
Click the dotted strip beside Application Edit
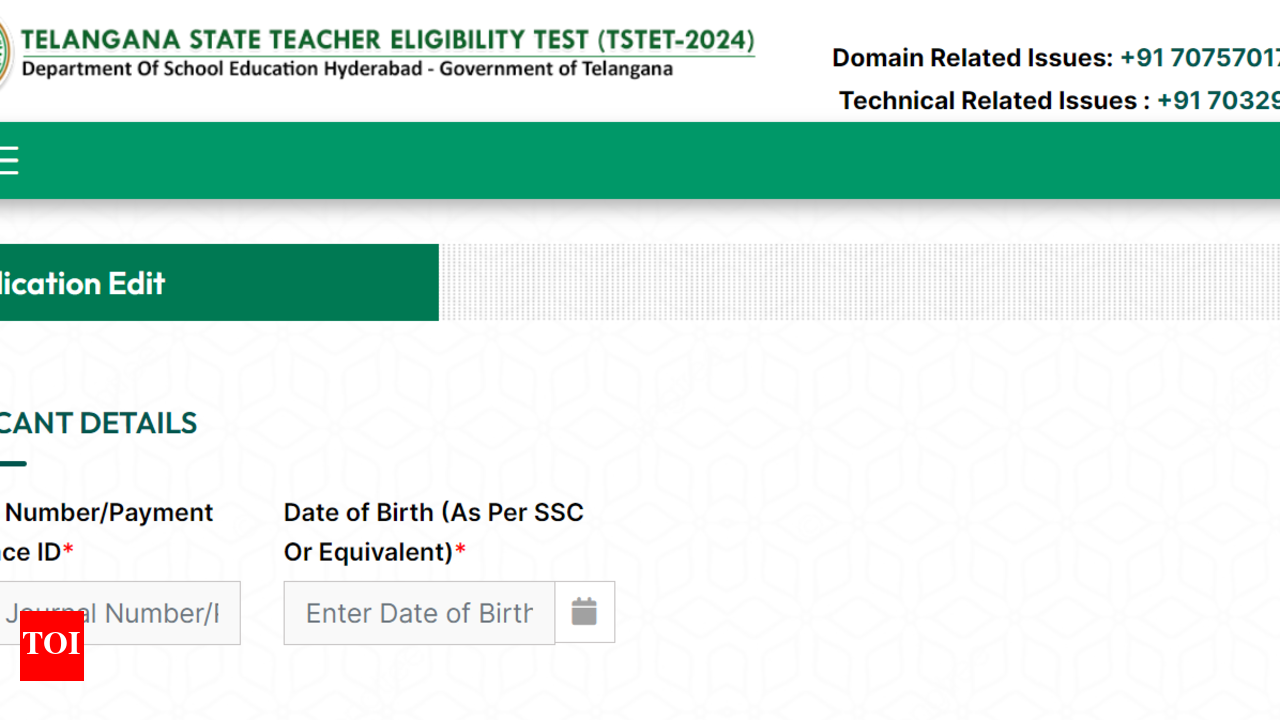[x=860, y=283]
